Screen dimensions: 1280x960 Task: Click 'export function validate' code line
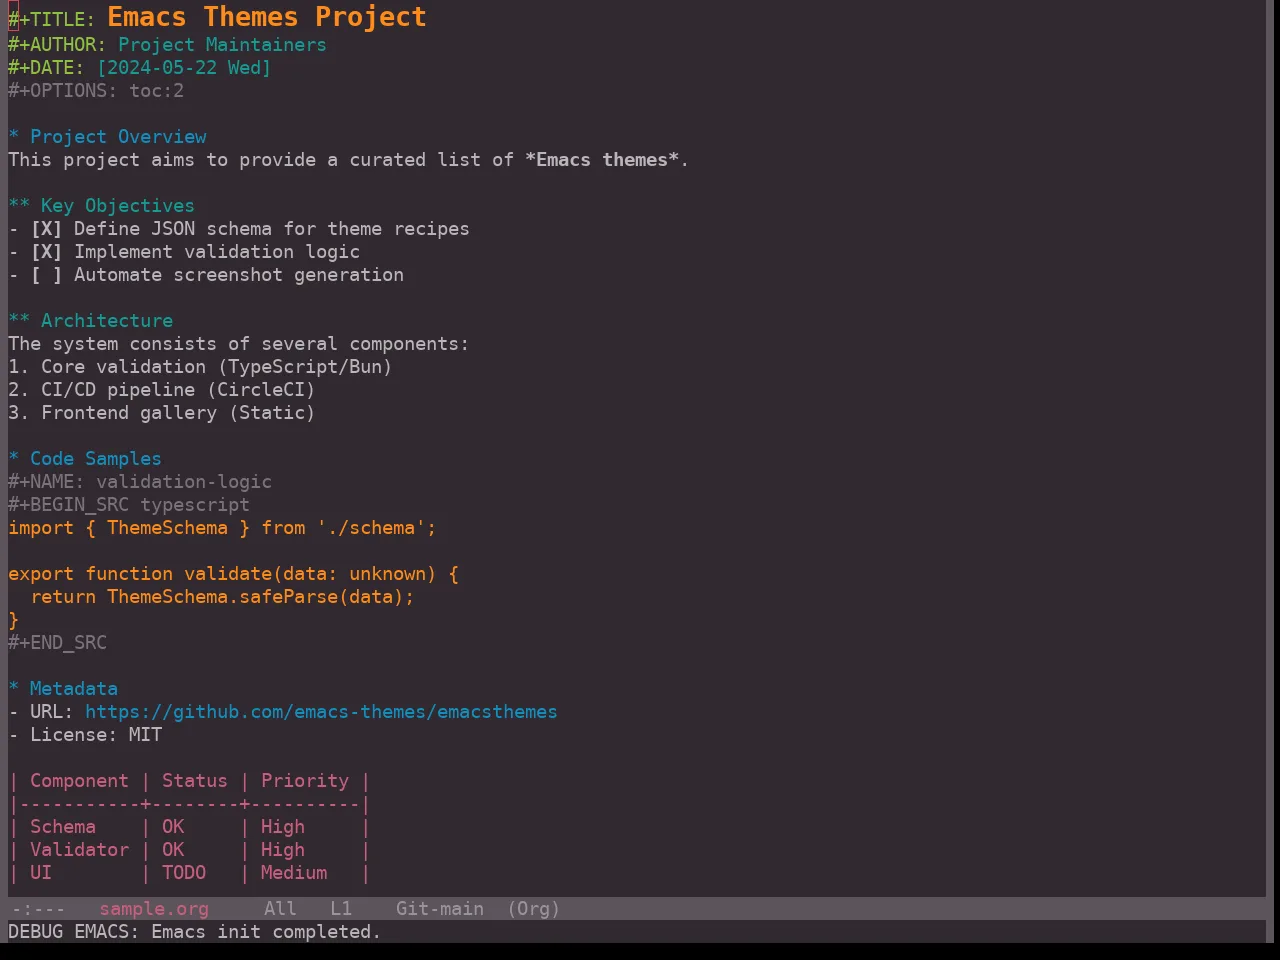click(x=233, y=574)
